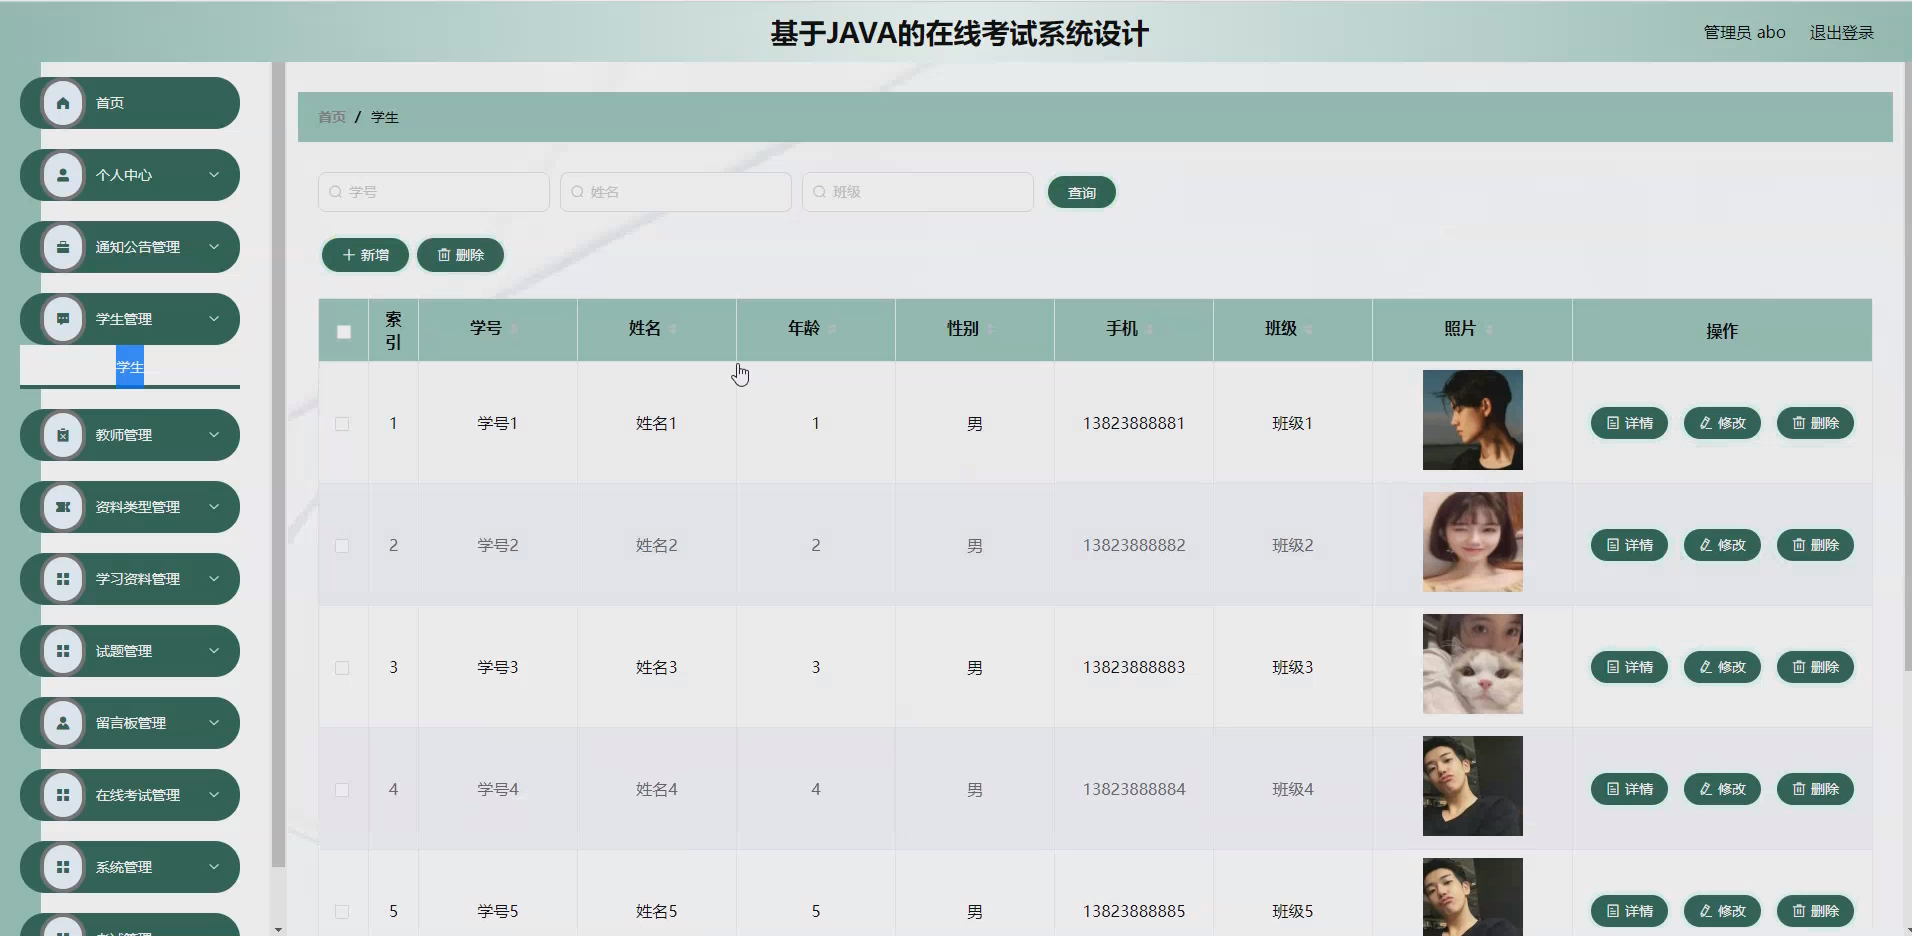Select the 首页 home icon in sidebar

63,102
